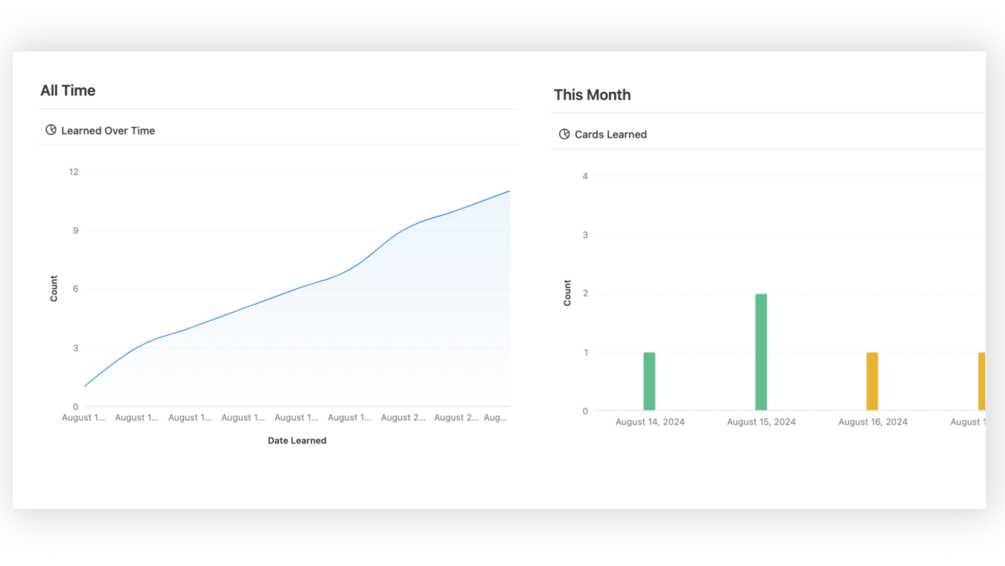
Task: Click the All Time heading
Action: 68,90
